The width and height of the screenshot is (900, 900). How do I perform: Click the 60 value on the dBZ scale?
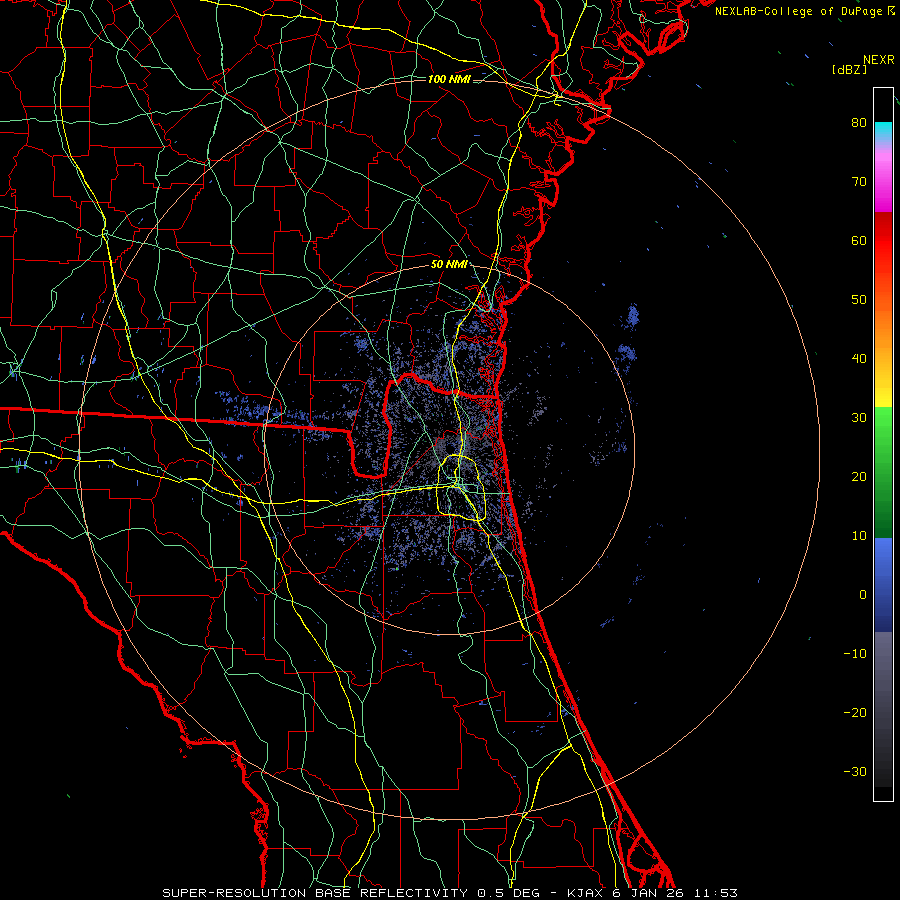coord(859,240)
